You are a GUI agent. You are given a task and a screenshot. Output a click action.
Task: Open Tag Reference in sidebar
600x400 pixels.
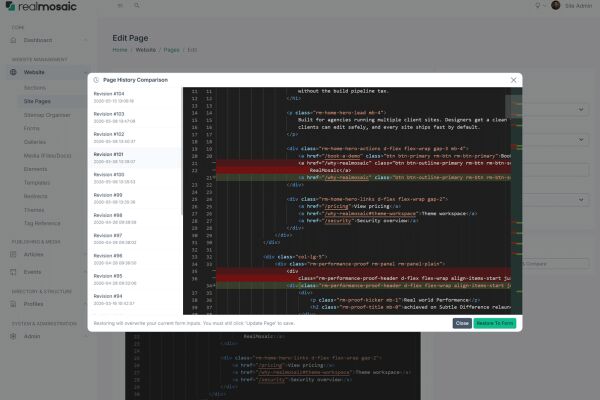(42, 223)
